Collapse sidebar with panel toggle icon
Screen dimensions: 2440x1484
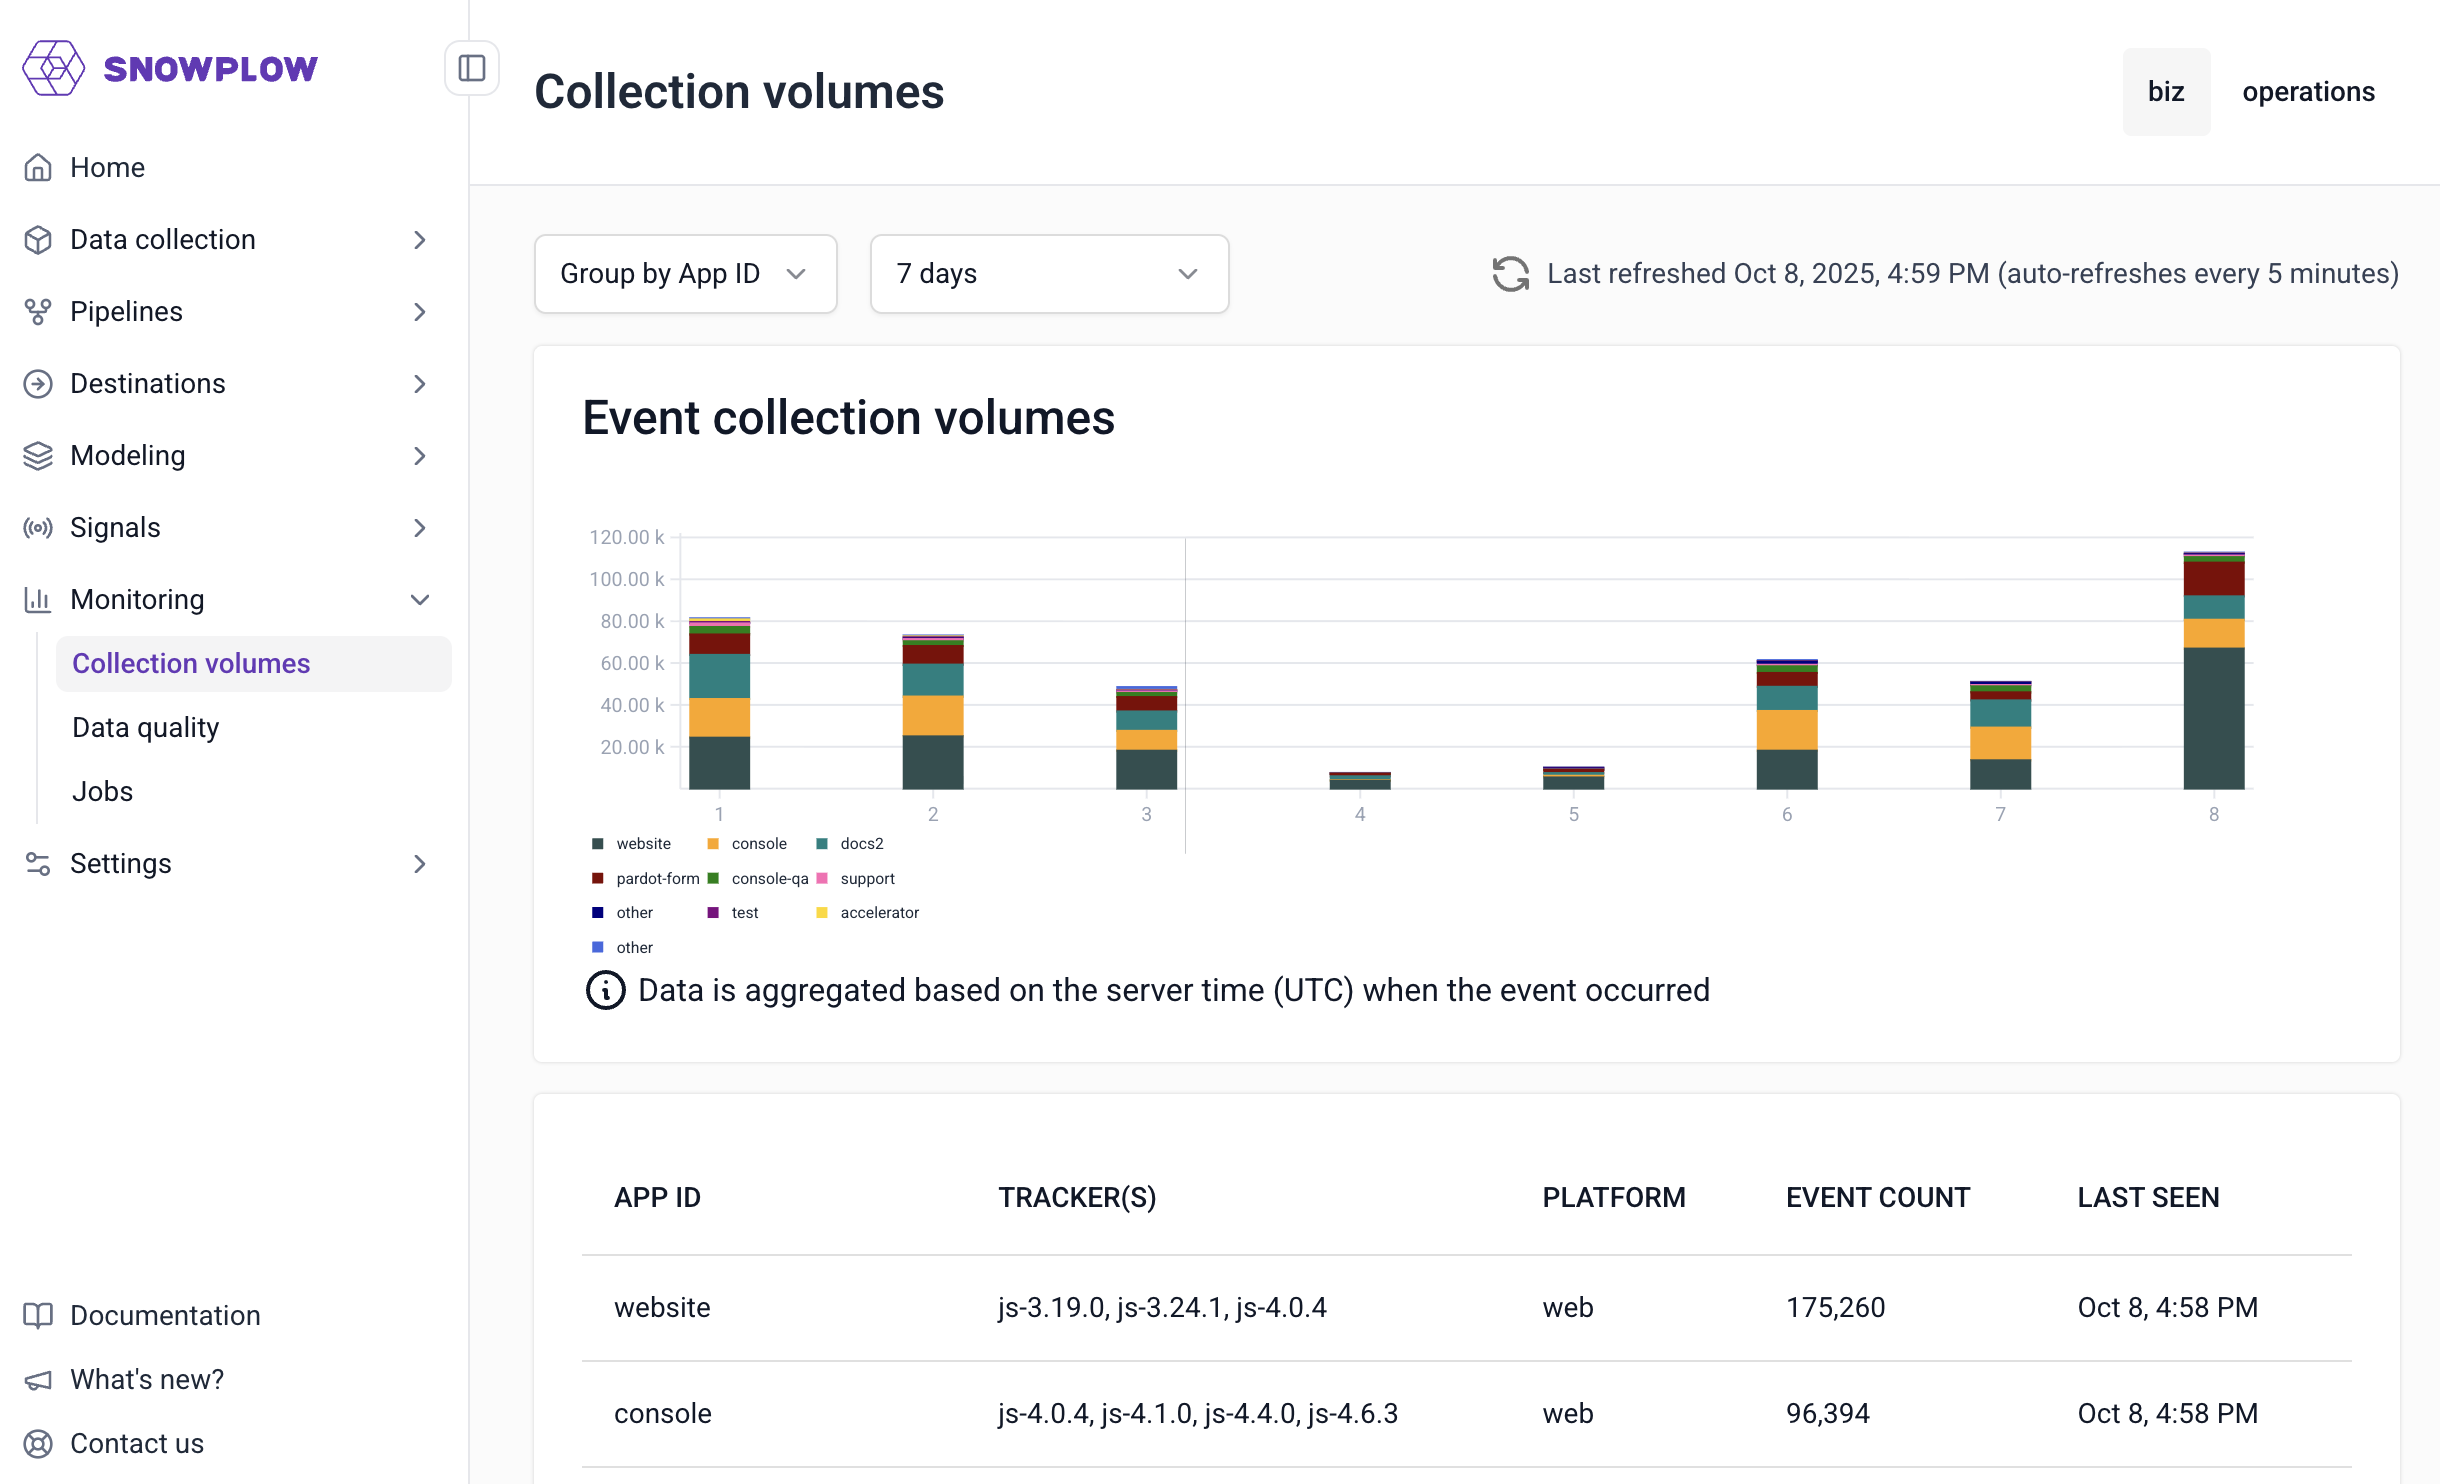click(471, 68)
